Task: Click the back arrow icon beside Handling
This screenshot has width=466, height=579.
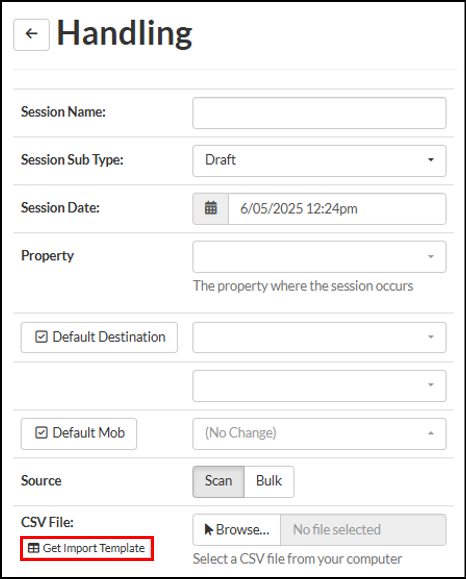Action: [x=31, y=34]
